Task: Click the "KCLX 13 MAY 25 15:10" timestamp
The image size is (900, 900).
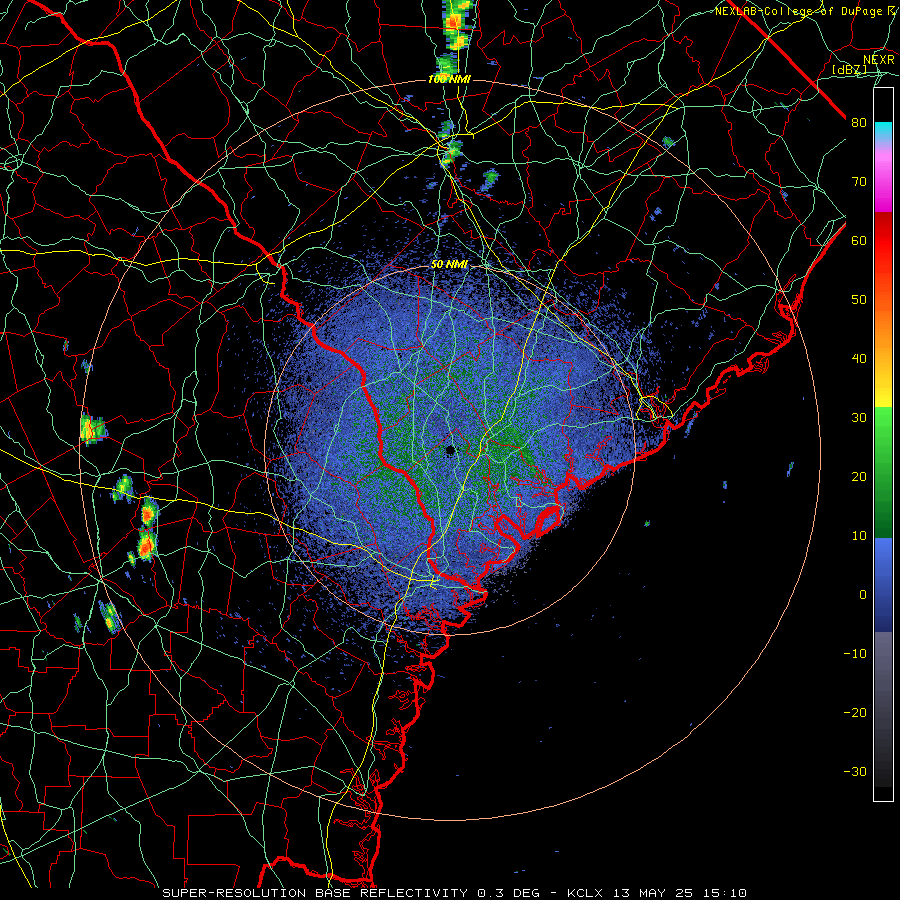Action: point(657,893)
